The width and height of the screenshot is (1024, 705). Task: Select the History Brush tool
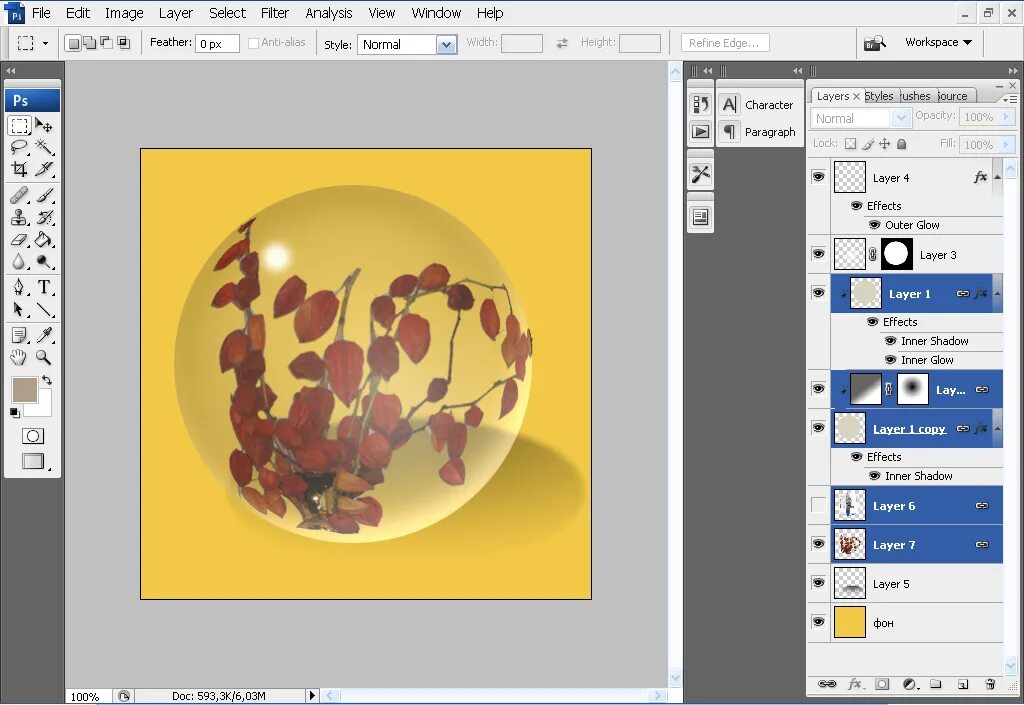[x=44, y=217]
